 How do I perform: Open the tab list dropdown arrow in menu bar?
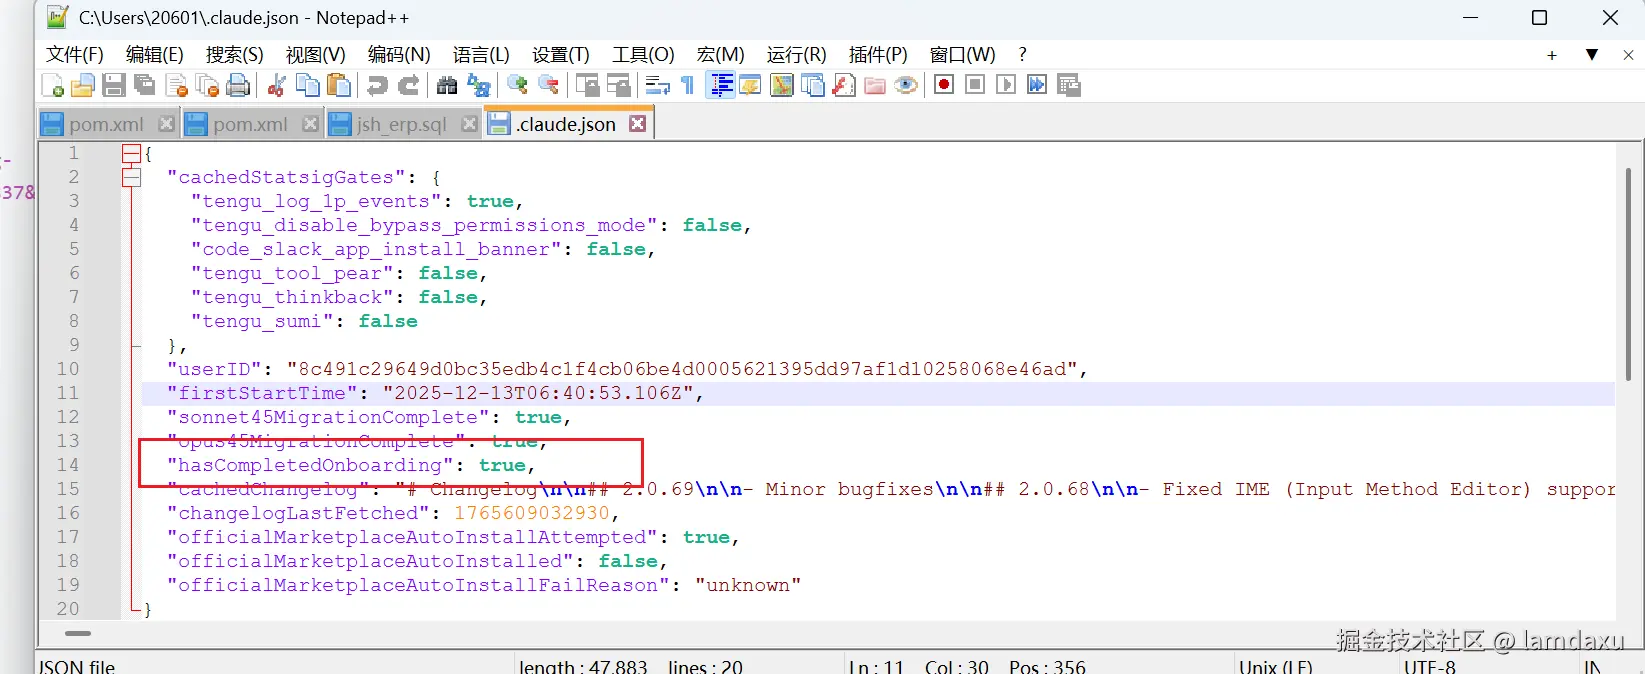(1592, 54)
